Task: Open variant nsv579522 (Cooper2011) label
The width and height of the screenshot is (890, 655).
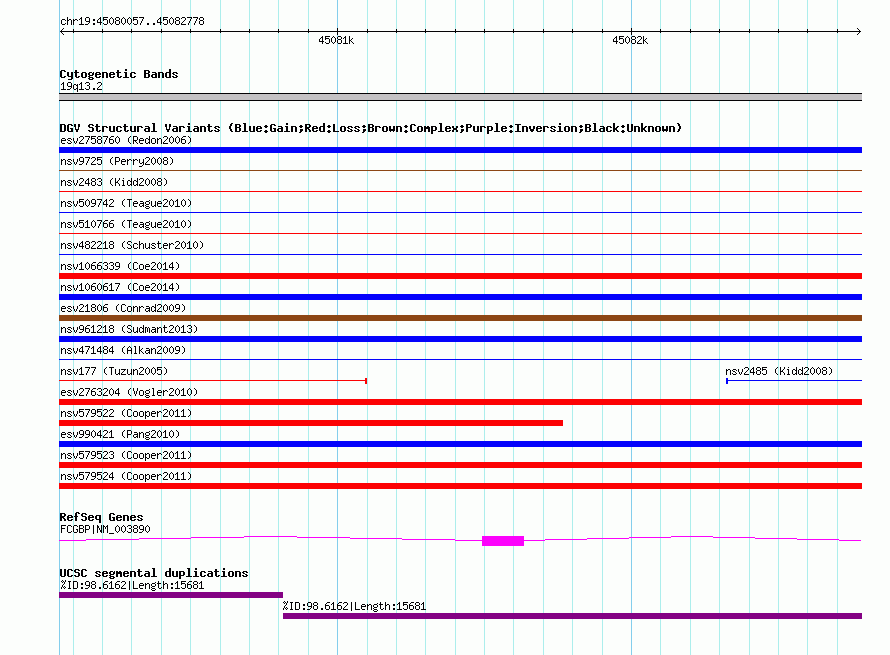Action: (126, 413)
